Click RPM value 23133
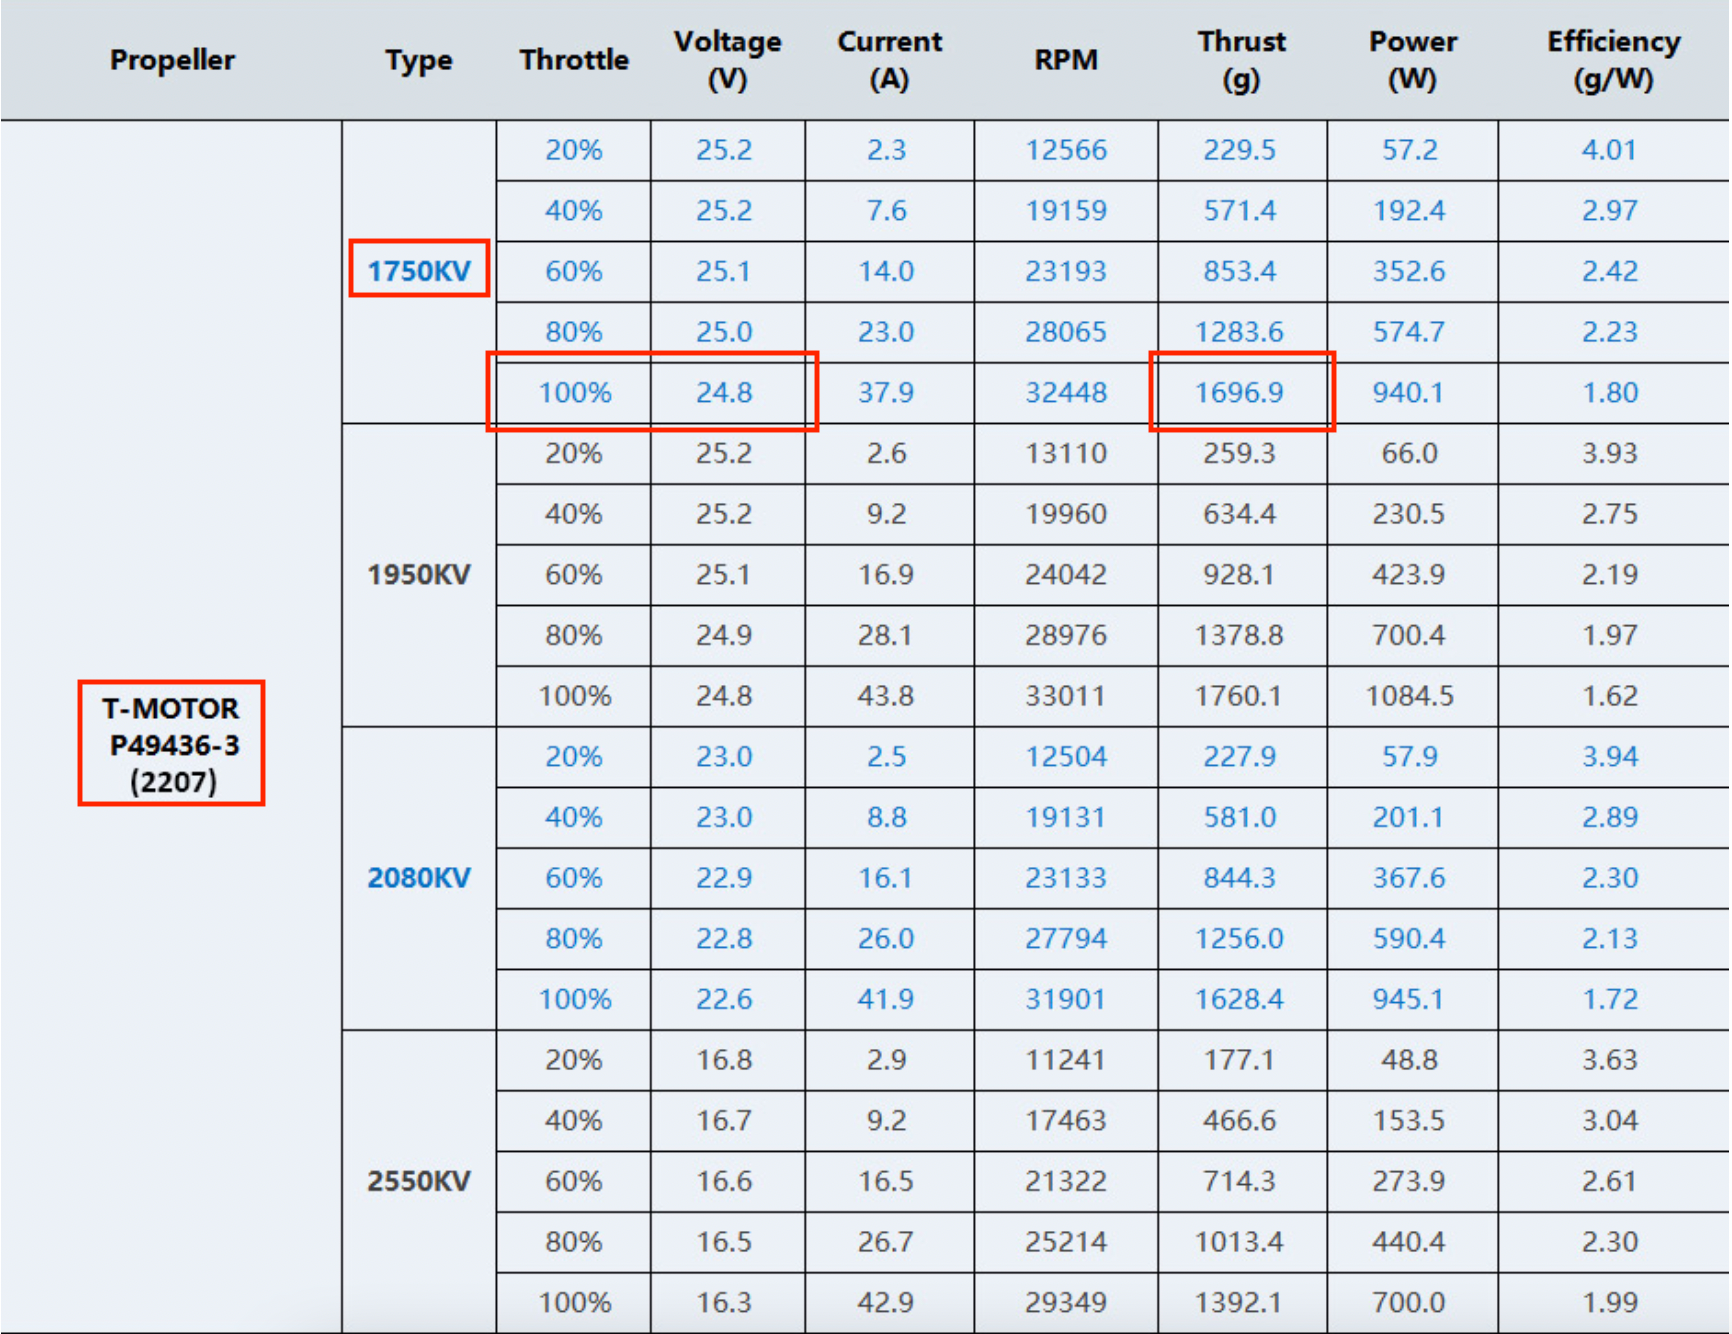This screenshot has height=1334, width=1732. [1066, 877]
